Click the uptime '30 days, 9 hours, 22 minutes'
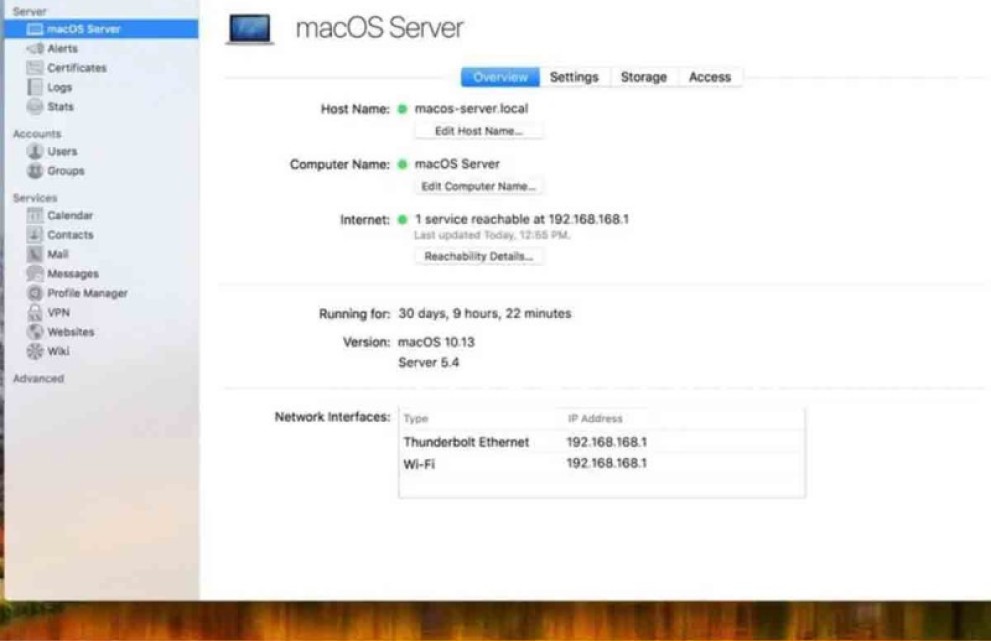 tap(485, 314)
